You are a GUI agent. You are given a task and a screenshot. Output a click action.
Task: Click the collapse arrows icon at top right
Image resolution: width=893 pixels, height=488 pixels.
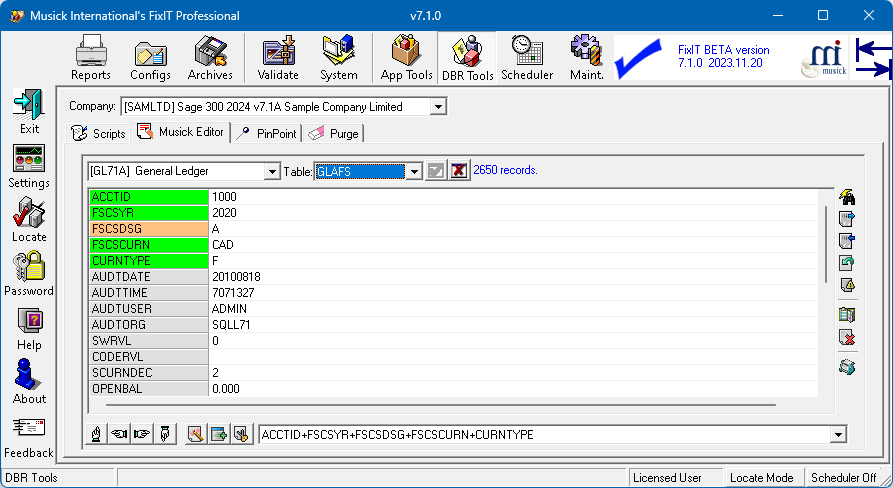(x=872, y=58)
